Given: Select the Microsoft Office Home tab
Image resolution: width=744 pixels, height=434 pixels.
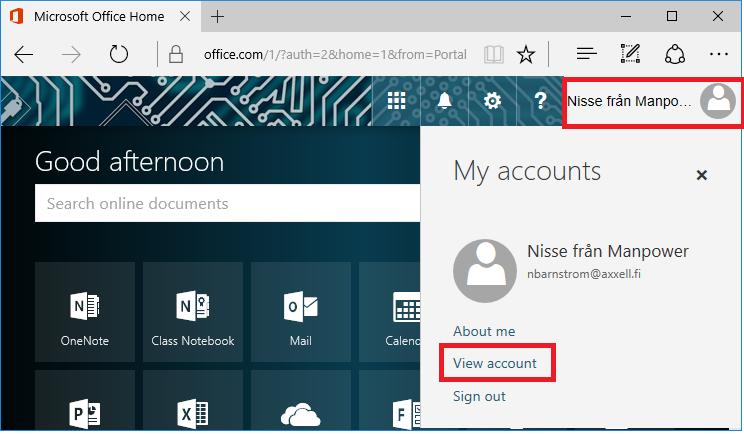Looking at the screenshot, I should tap(101, 17).
